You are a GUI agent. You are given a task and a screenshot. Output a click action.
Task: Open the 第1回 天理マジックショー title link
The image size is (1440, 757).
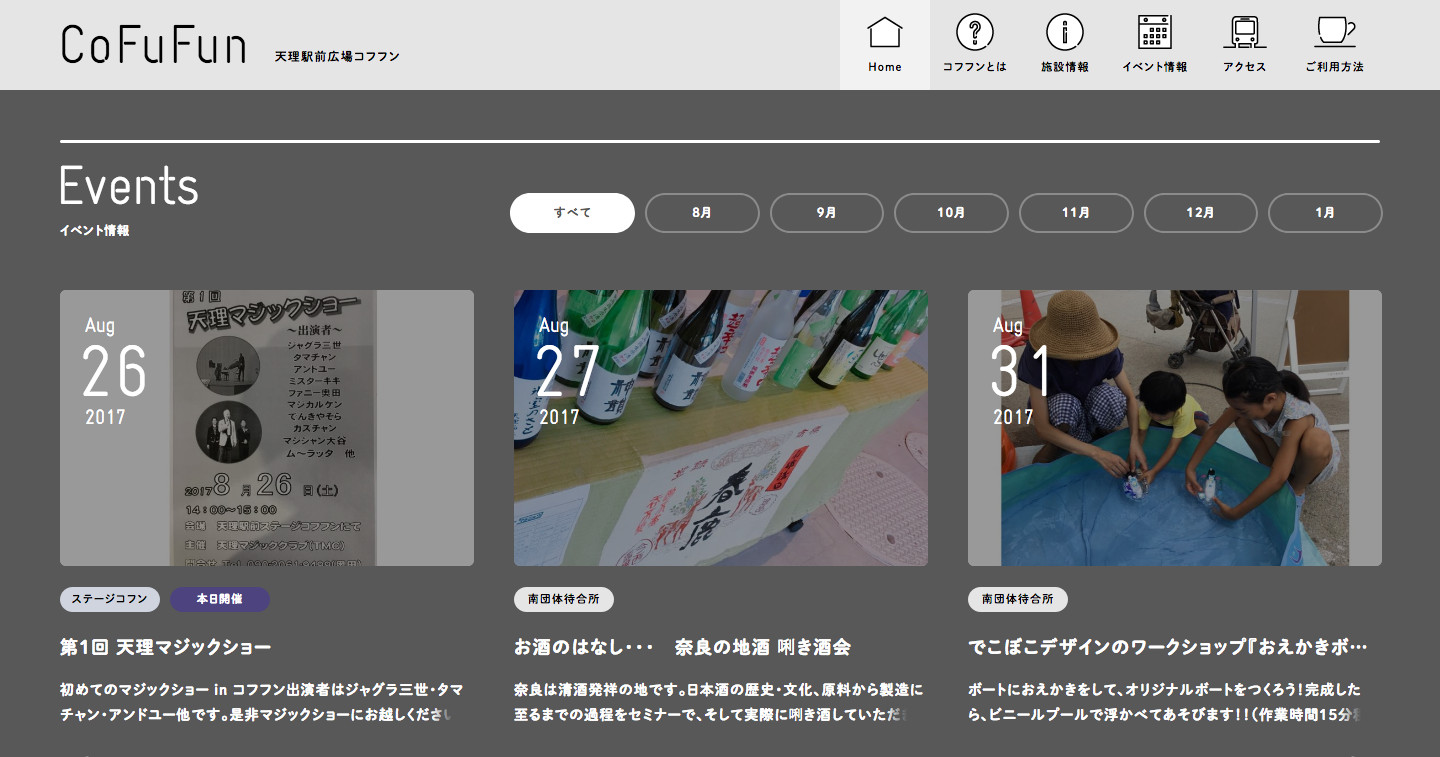[x=166, y=647]
